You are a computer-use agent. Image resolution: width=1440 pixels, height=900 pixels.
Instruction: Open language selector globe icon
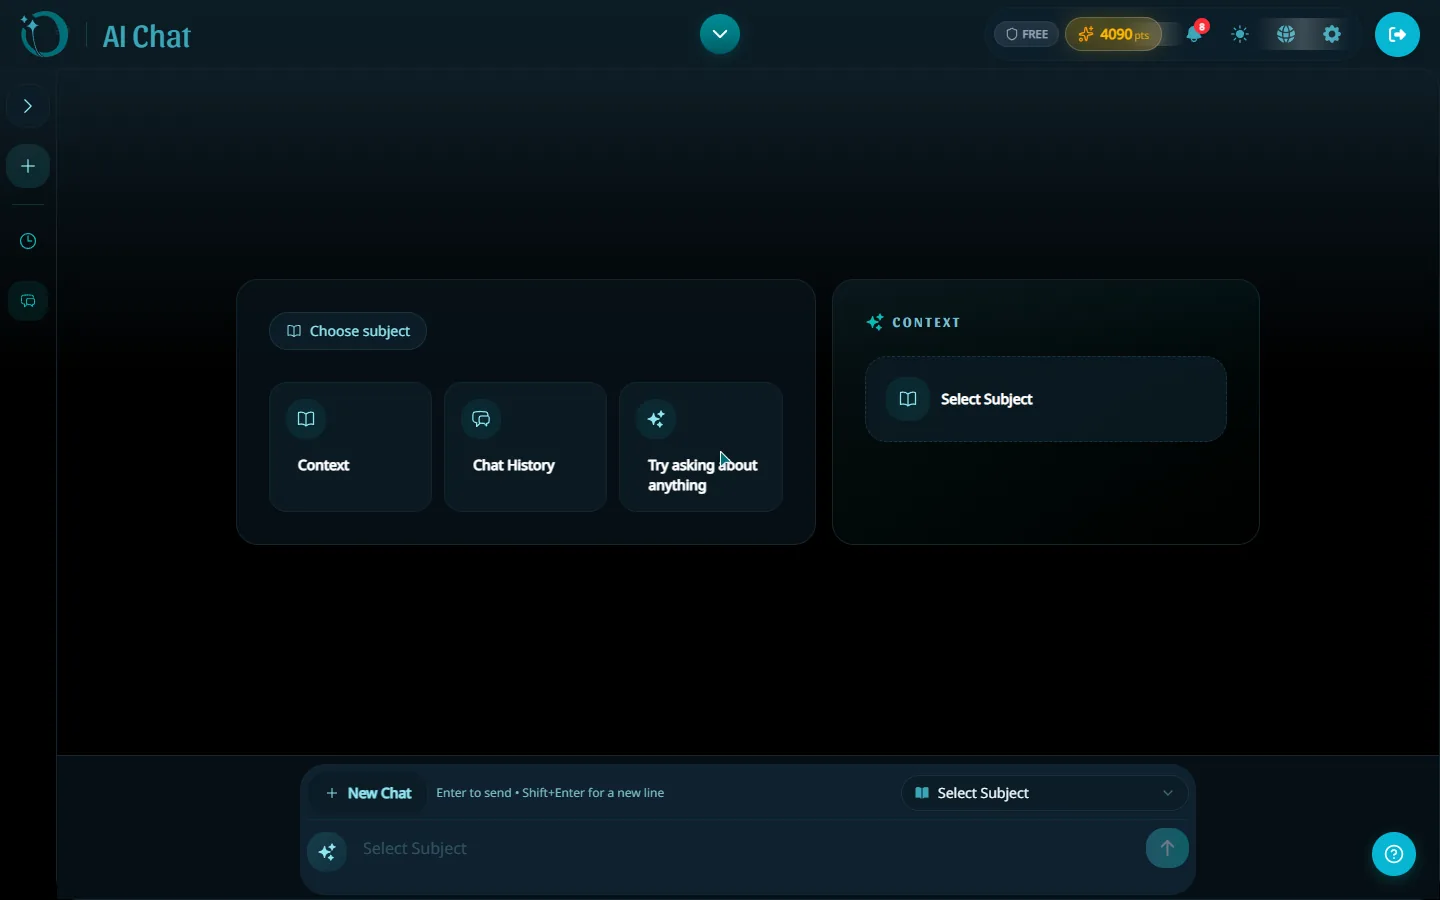(1287, 34)
